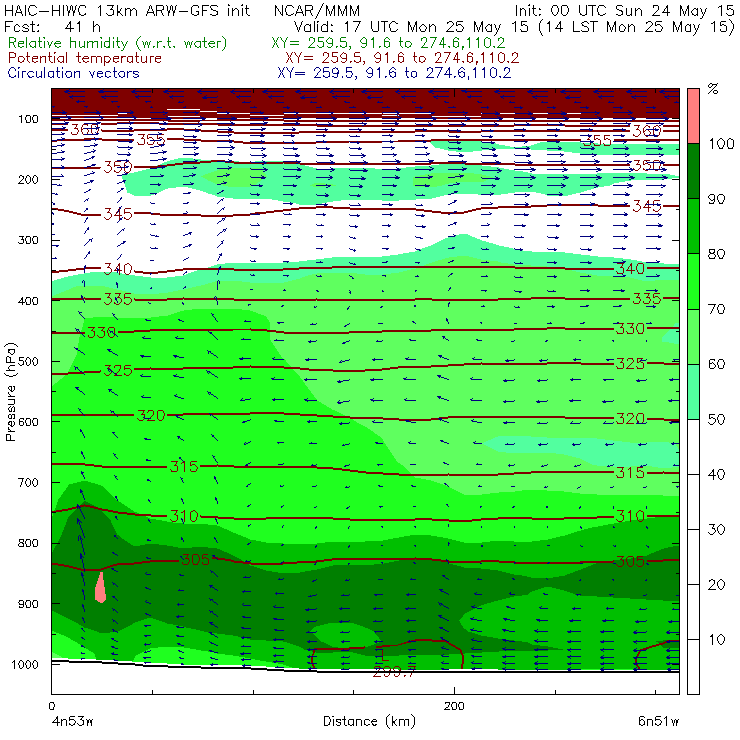
Task: Click the colorbar '20' label
Action: pyautogui.click(x=717, y=584)
